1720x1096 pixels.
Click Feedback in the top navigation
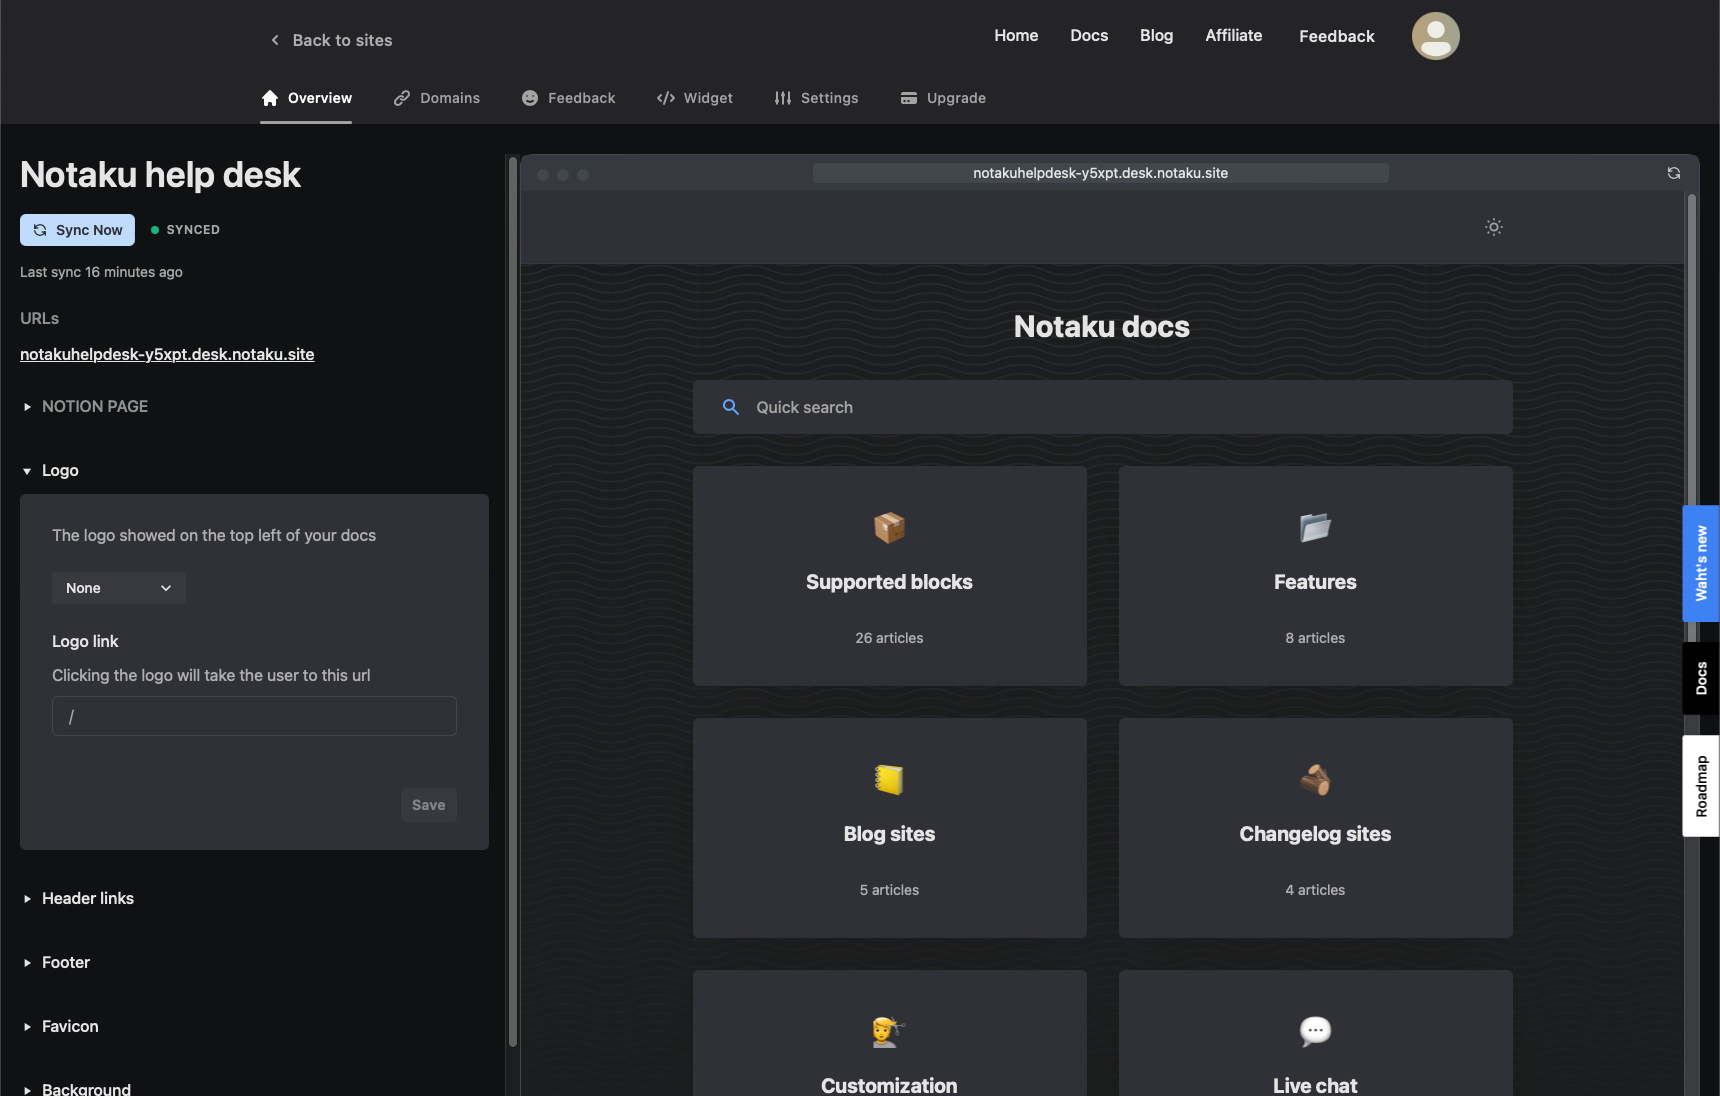pyautogui.click(x=1337, y=37)
